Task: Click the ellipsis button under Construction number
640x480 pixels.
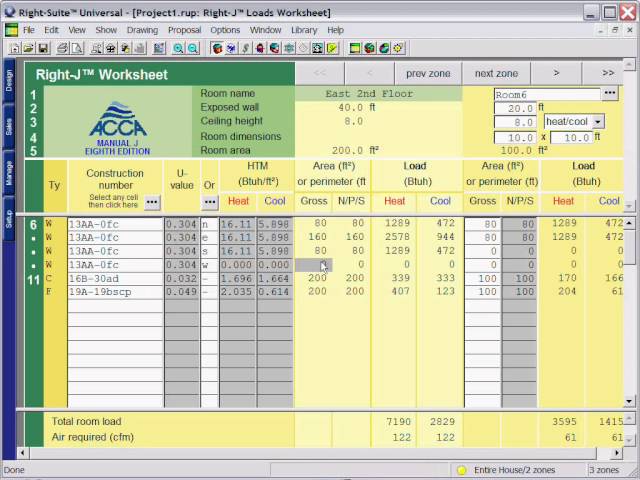Action: pos(152,202)
